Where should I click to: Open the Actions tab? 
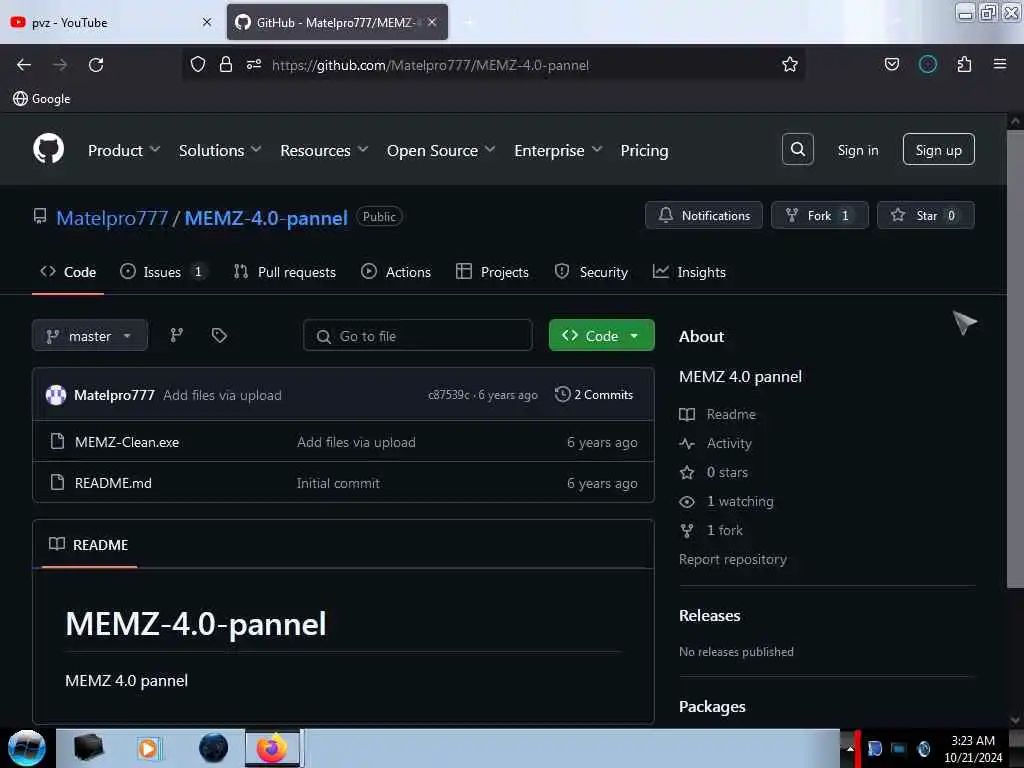396,272
